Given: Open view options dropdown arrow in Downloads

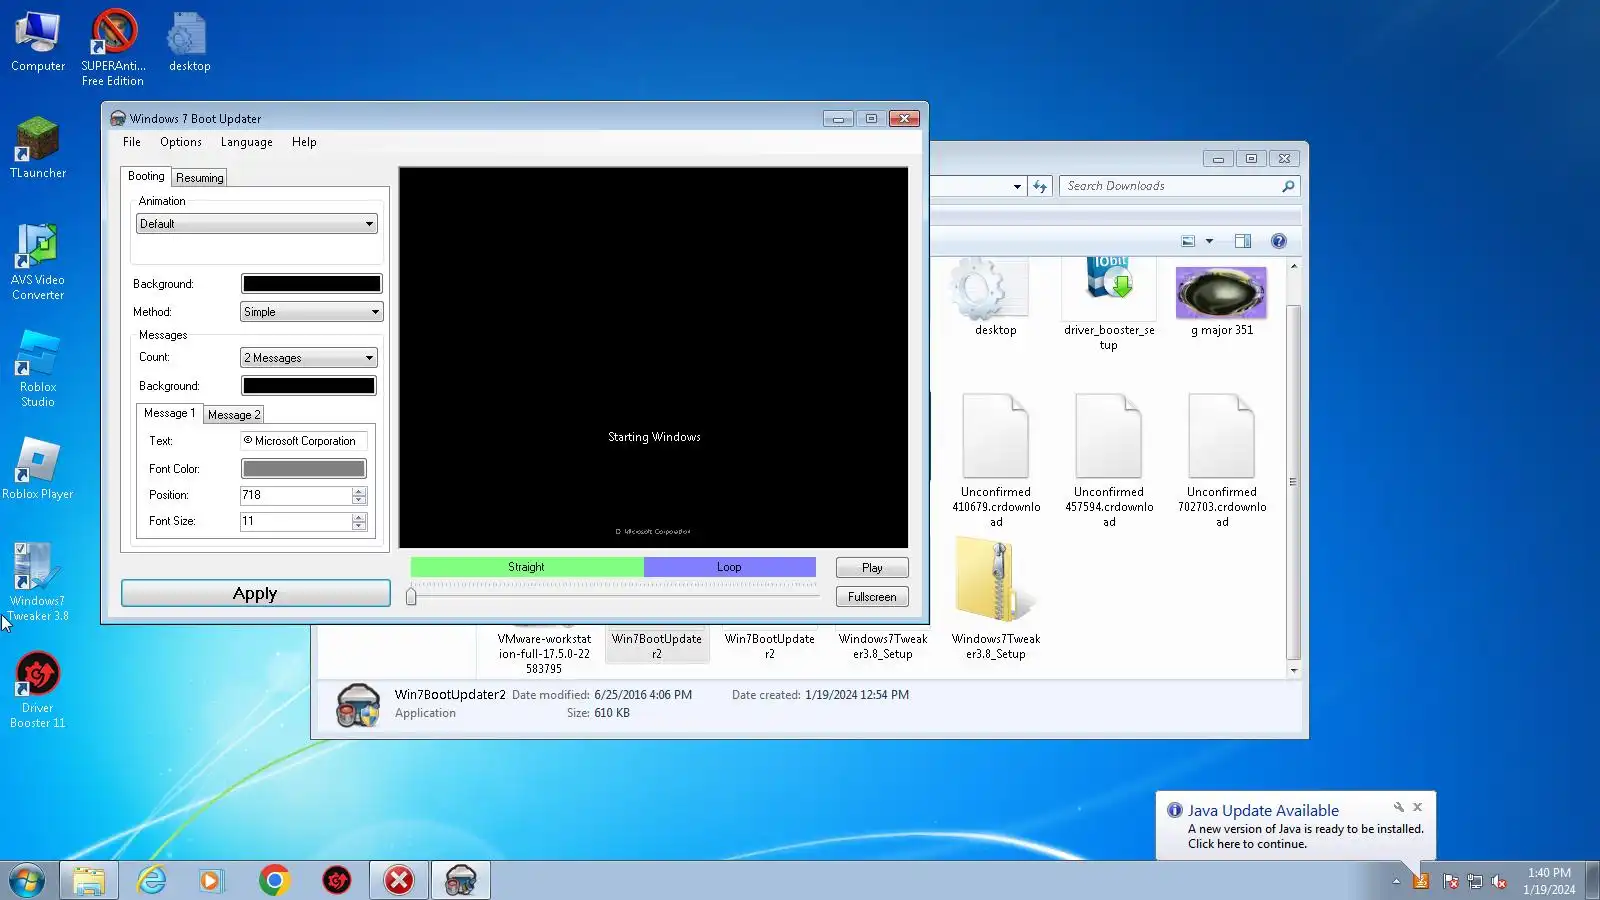Looking at the screenshot, I should tap(1209, 241).
